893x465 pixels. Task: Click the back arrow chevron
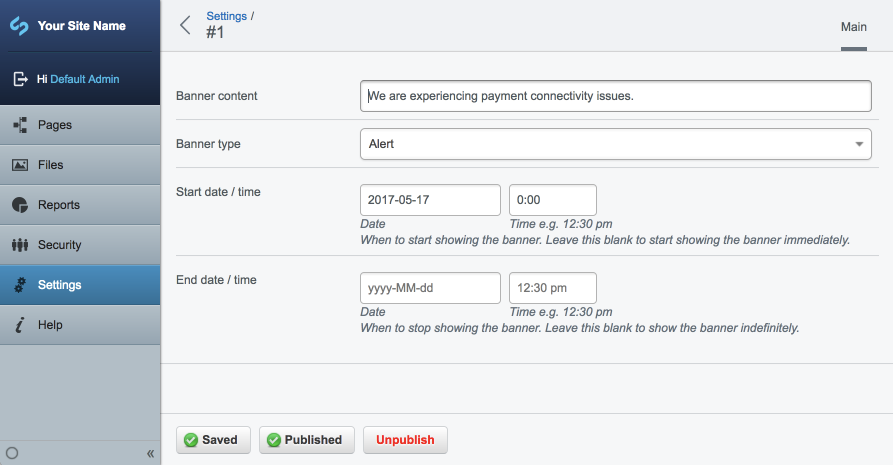(x=185, y=25)
